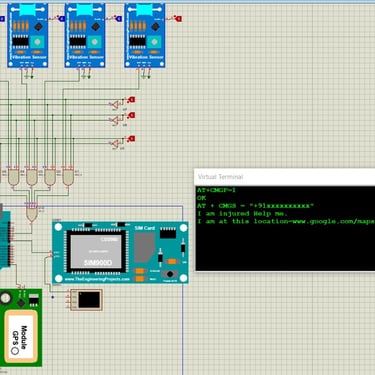
Task: Click the AT+CMGF=1 line in the terminal
Action: coord(216,190)
